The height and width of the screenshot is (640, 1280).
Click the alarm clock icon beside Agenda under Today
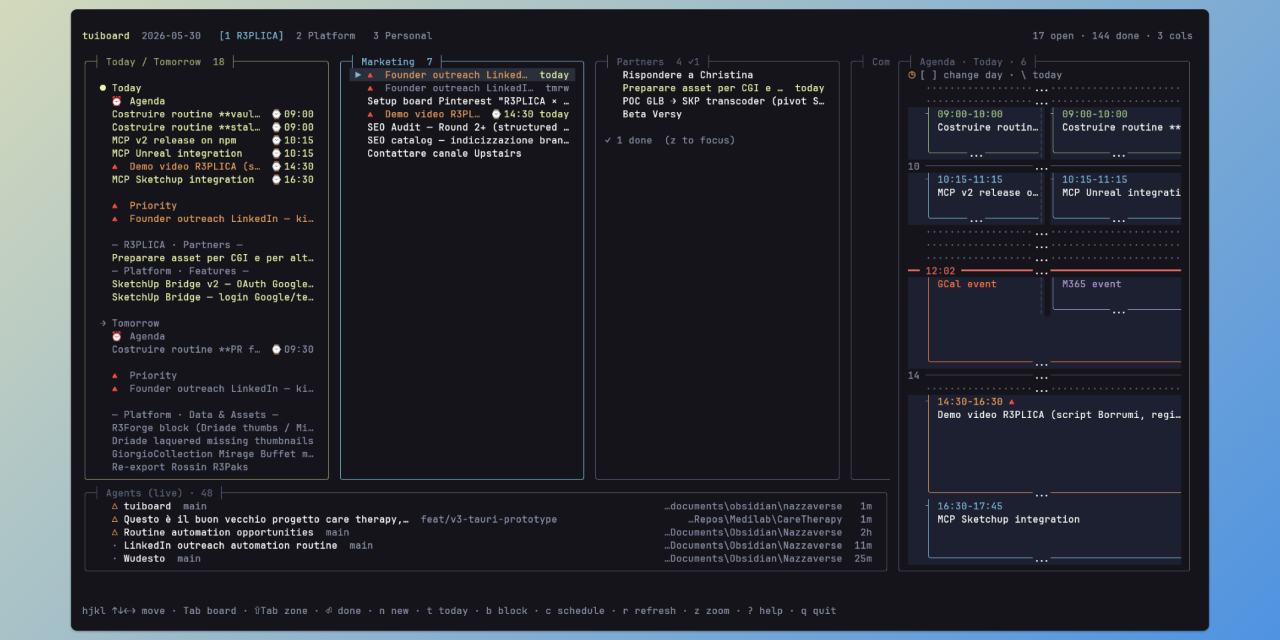pyautogui.click(x=117, y=101)
